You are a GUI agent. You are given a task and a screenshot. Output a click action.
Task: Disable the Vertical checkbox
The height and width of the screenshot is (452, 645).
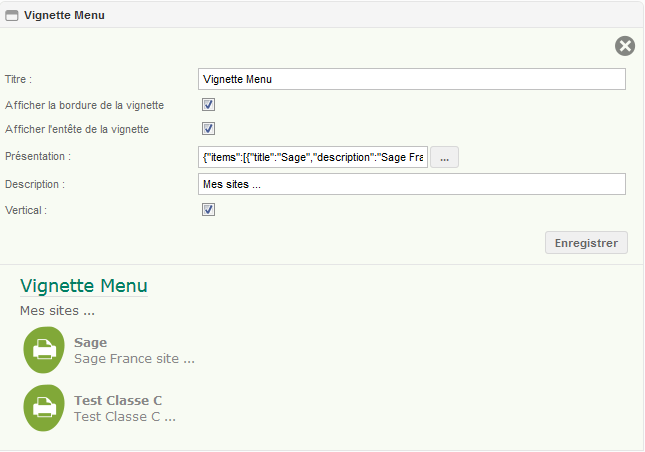[x=208, y=209]
